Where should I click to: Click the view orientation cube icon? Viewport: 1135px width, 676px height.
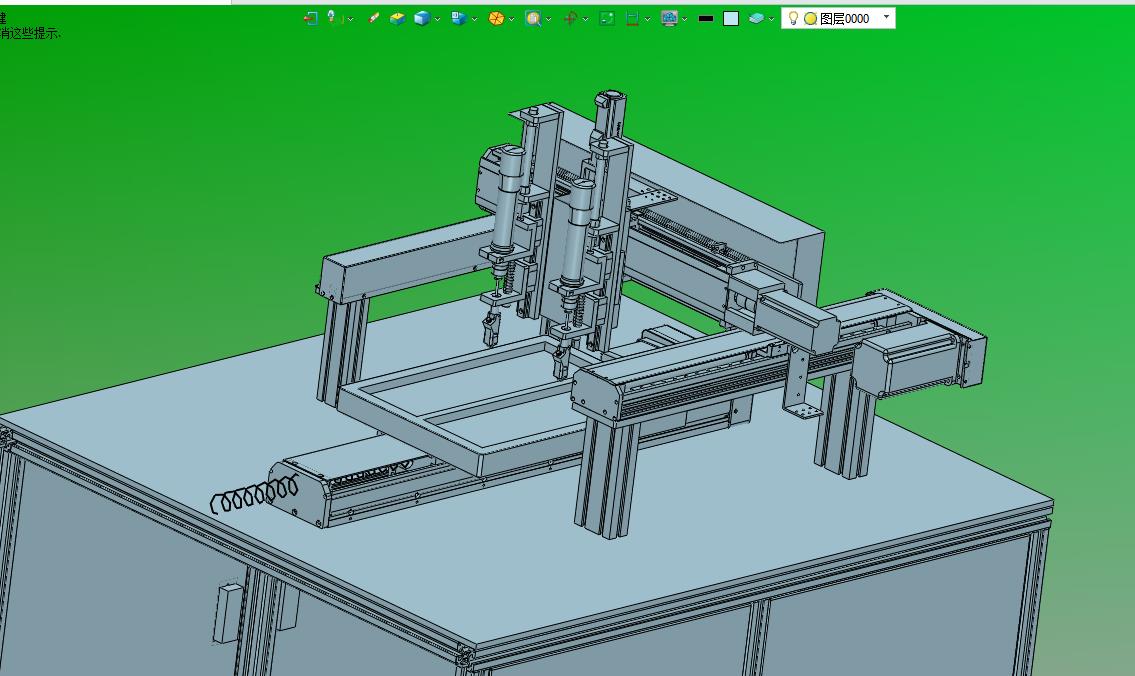click(458, 18)
